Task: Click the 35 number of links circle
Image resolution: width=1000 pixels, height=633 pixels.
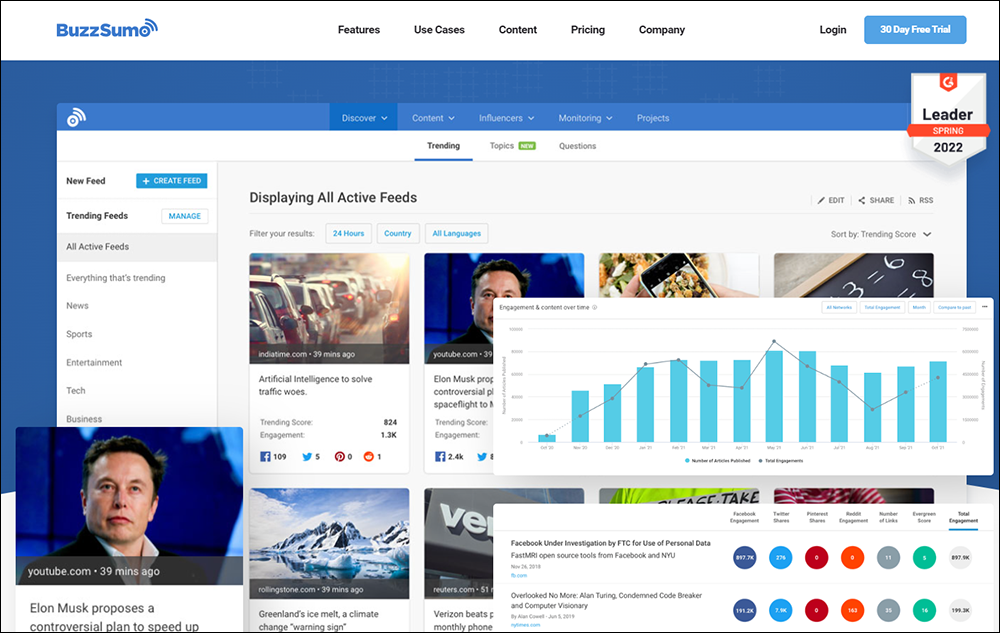Action: pos(888,610)
